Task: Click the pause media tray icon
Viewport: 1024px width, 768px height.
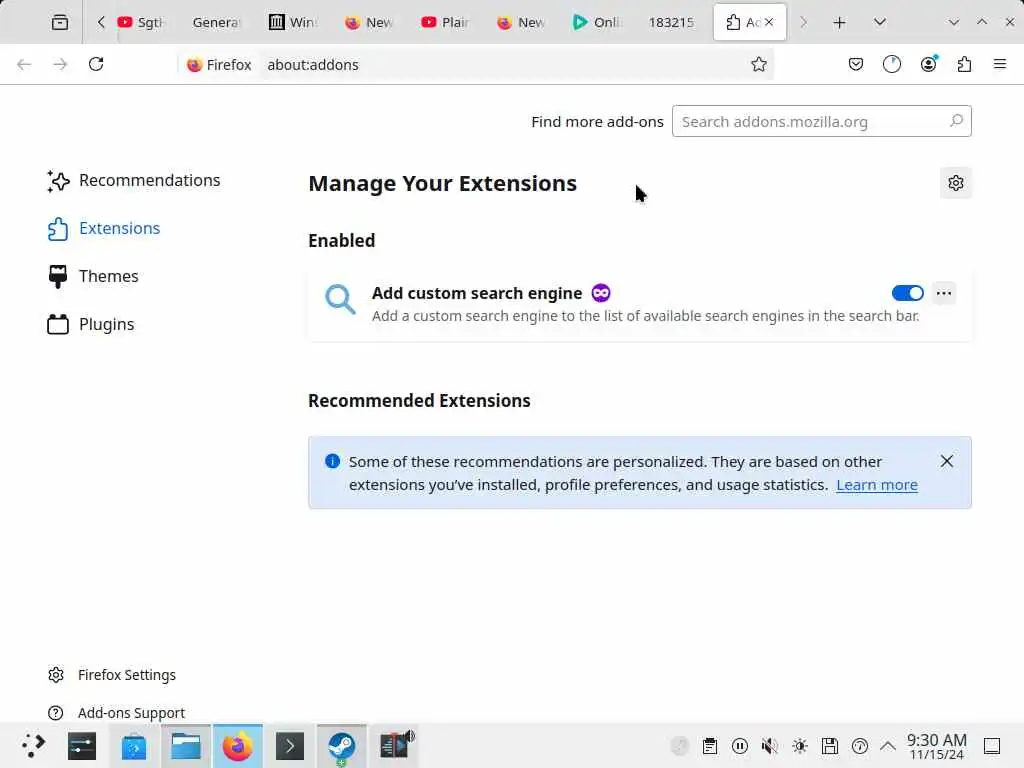Action: point(740,746)
